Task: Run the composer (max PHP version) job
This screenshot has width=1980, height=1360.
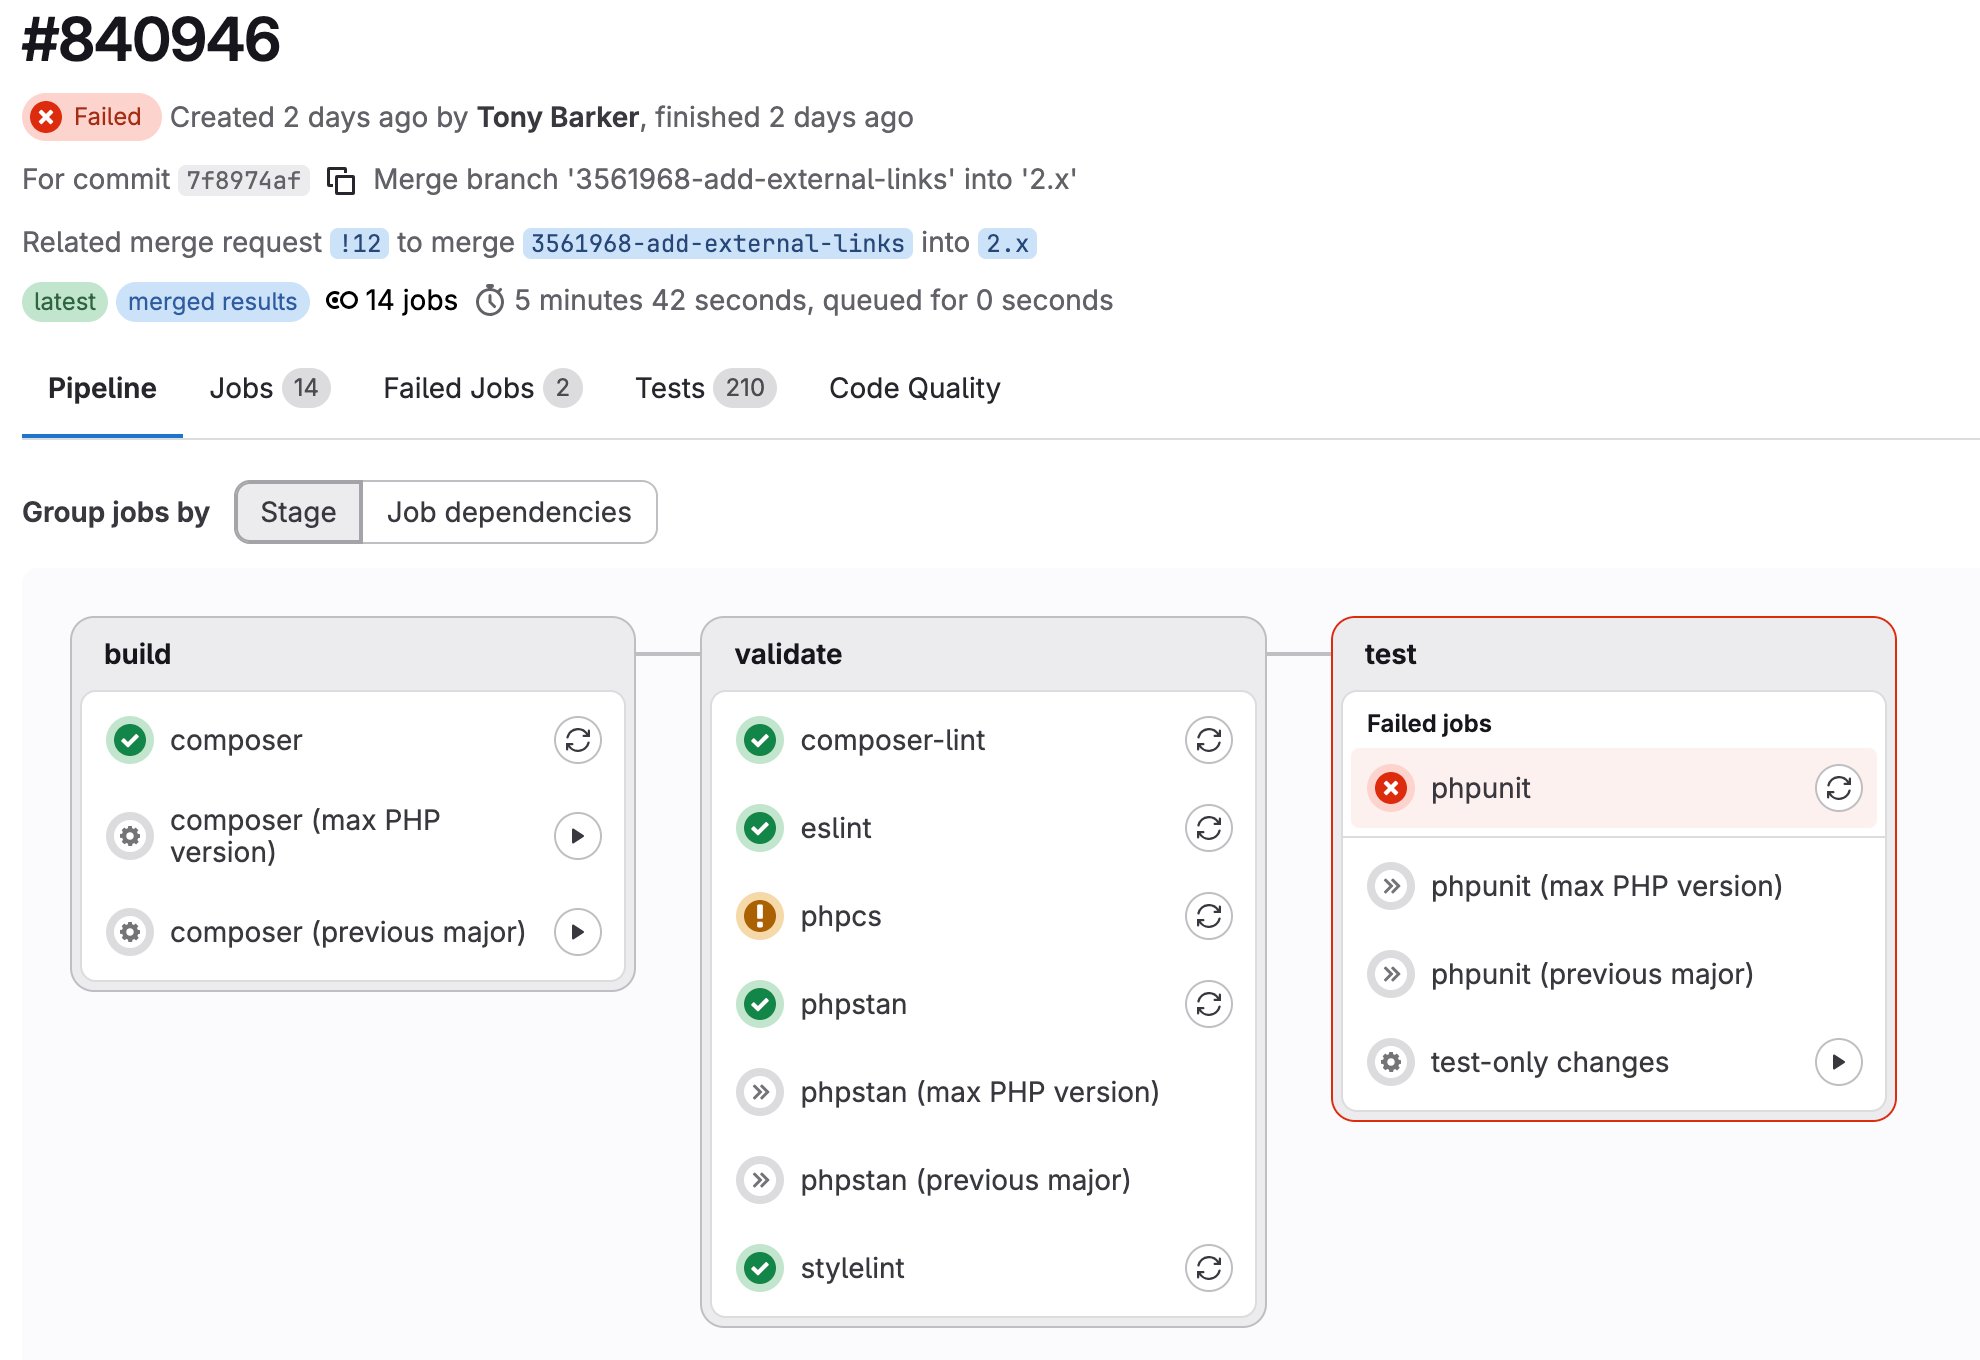Action: tap(578, 836)
